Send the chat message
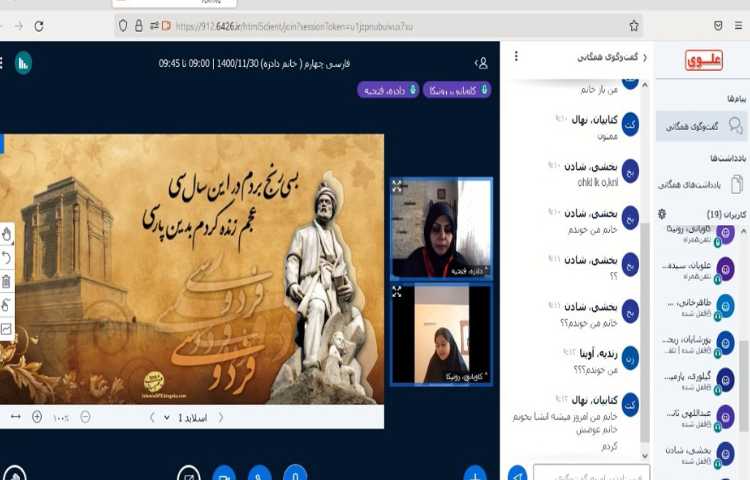750x480 pixels. tap(518, 473)
